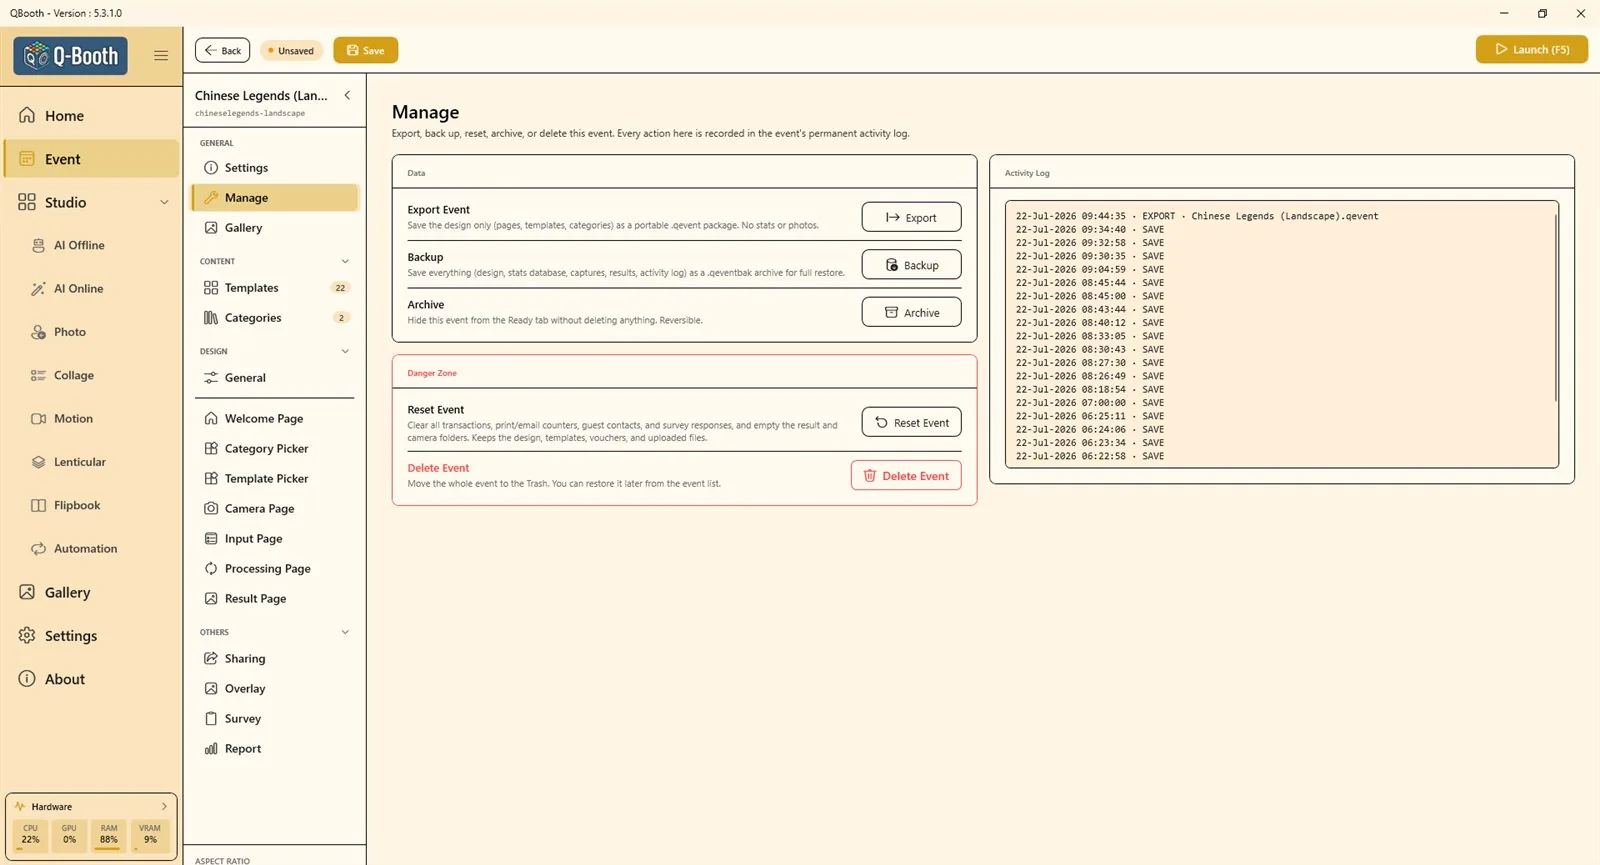Open Home in the main sidebar
This screenshot has height=865, width=1600.
point(91,116)
